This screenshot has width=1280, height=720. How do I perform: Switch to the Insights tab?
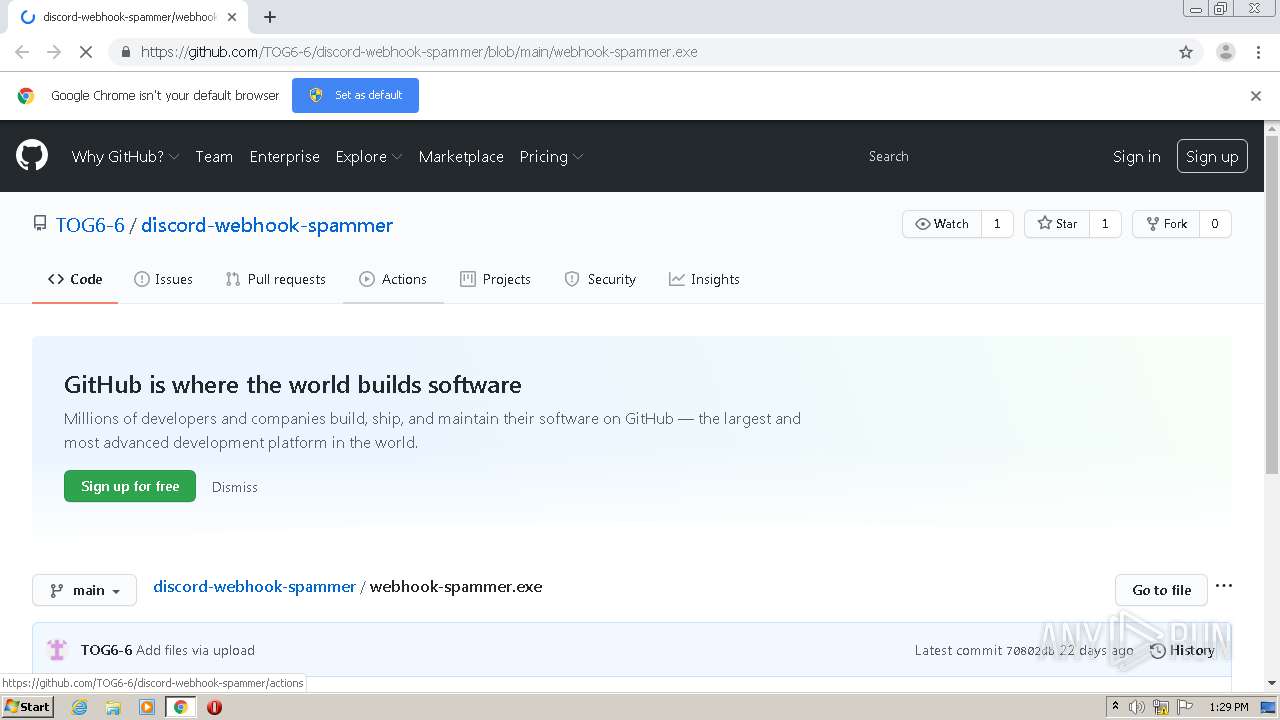coord(704,279)
